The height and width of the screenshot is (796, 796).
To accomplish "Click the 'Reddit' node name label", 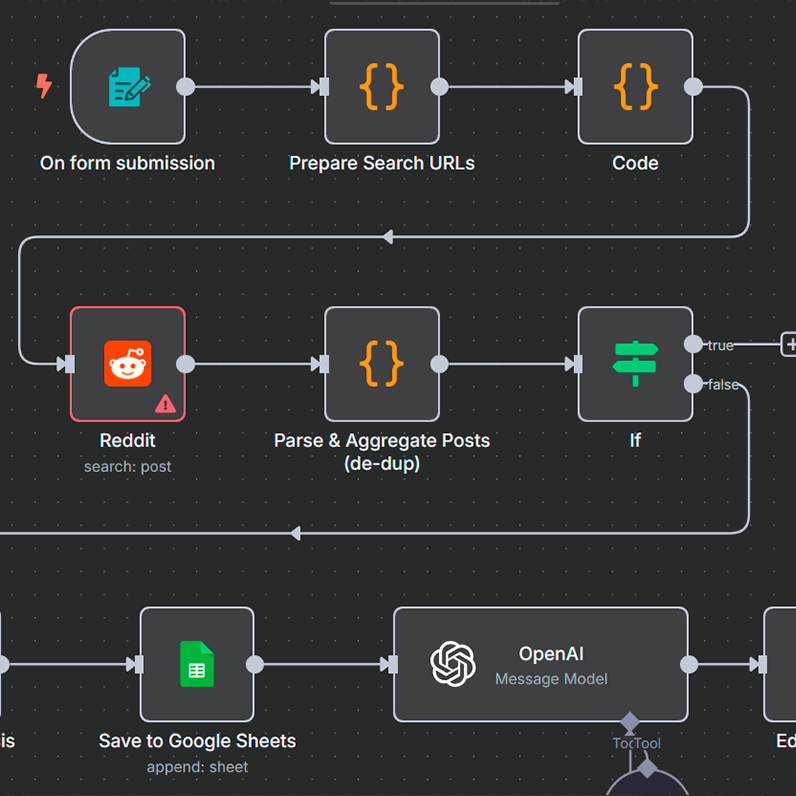I will (127, 441).
